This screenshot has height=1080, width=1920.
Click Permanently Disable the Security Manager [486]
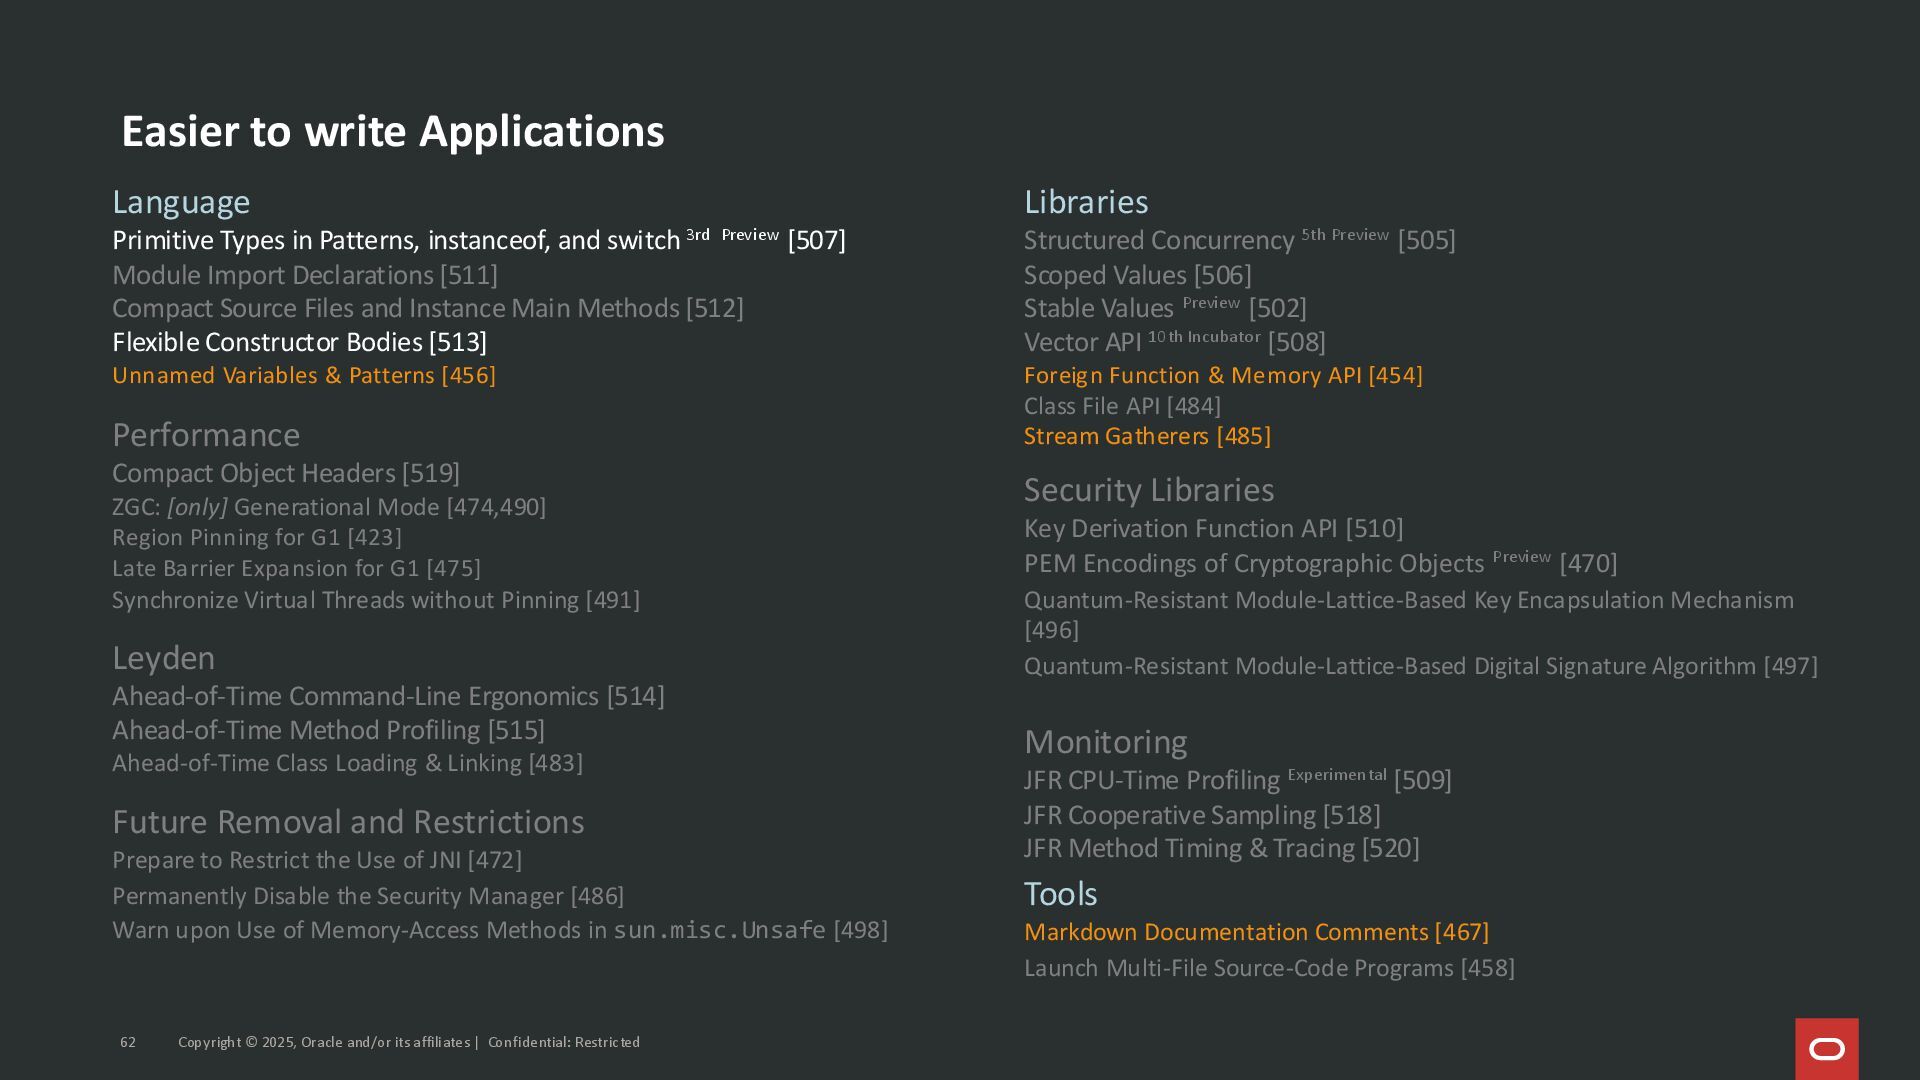click(368, 897)
